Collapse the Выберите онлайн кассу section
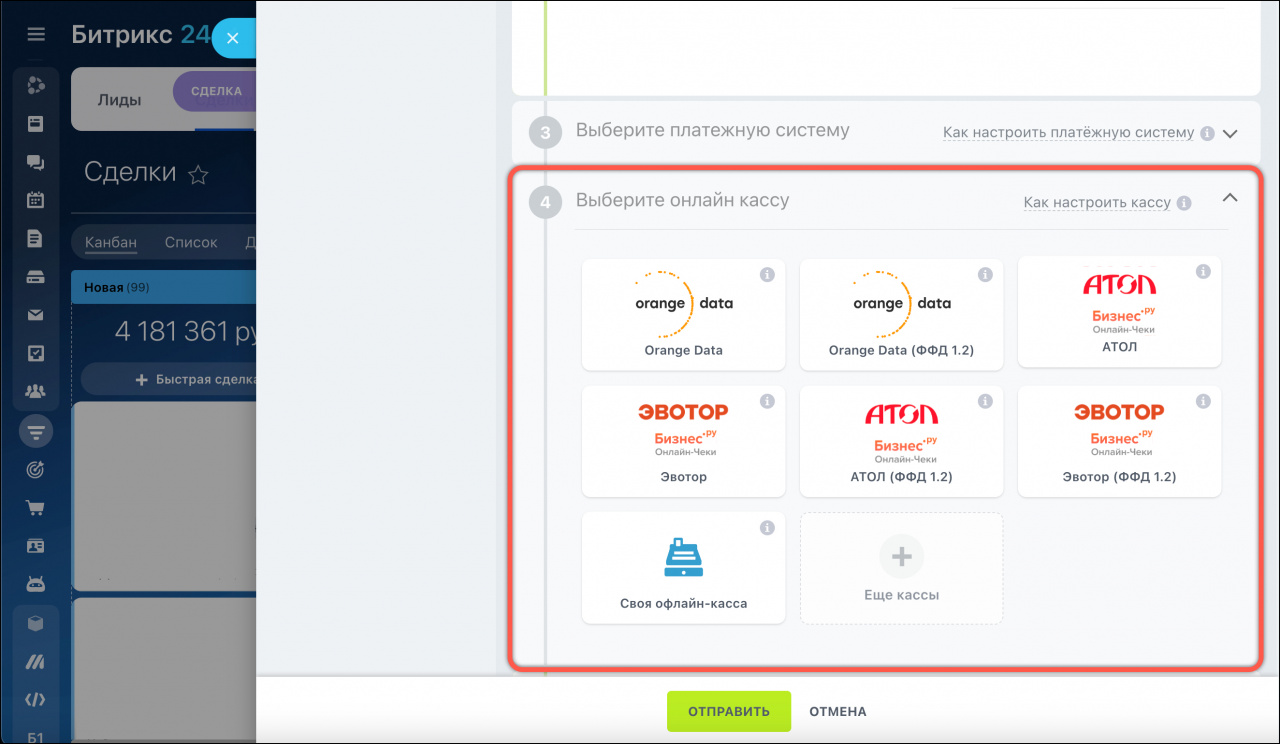 point(1230,198)
